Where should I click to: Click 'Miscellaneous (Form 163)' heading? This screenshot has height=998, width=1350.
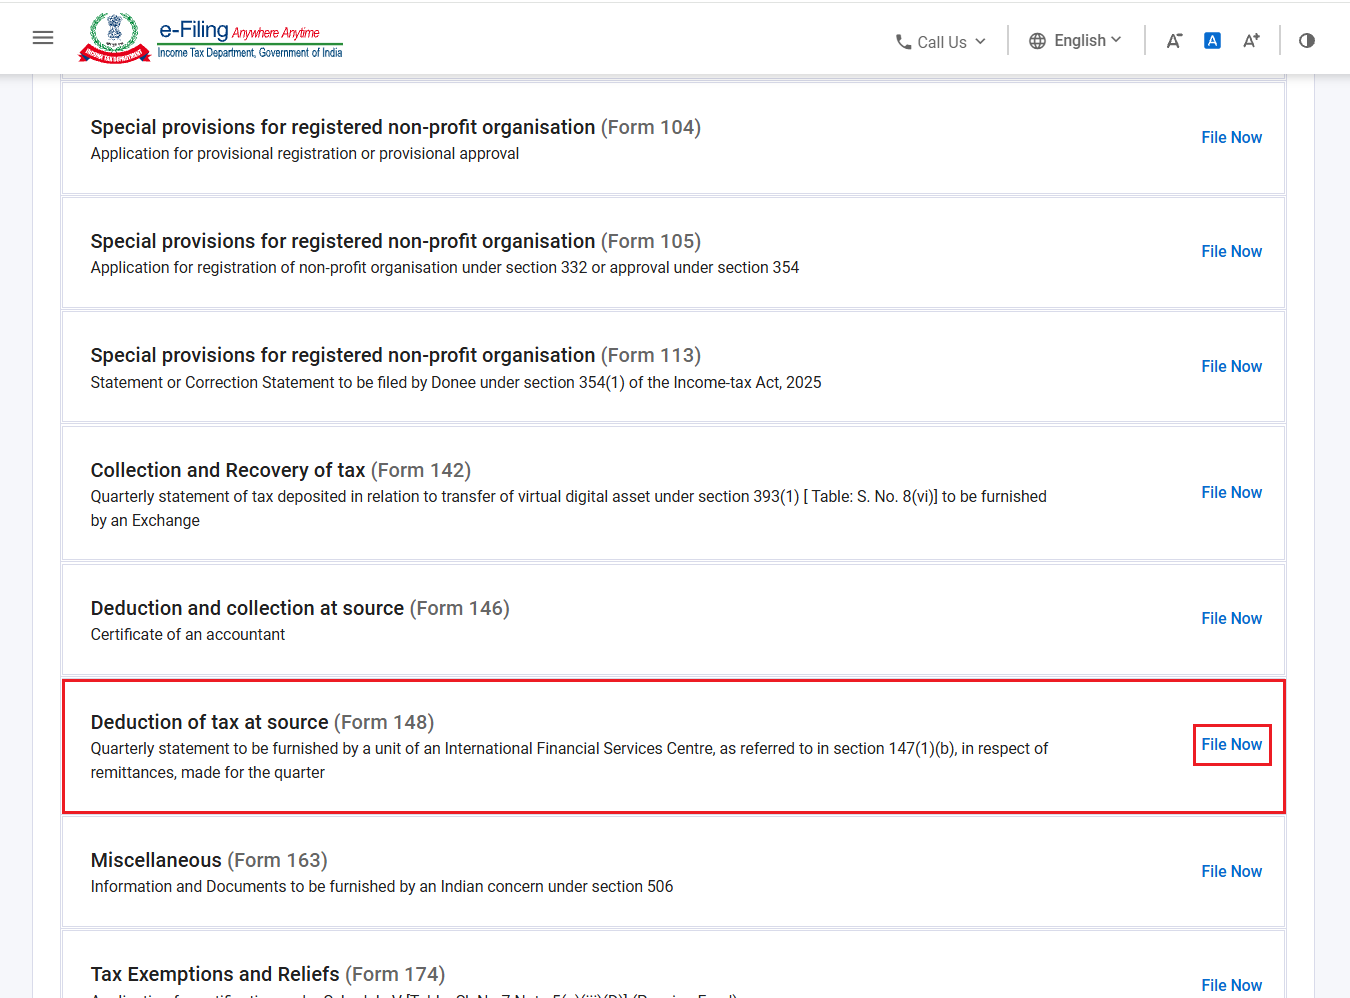[x=209, y=860]
